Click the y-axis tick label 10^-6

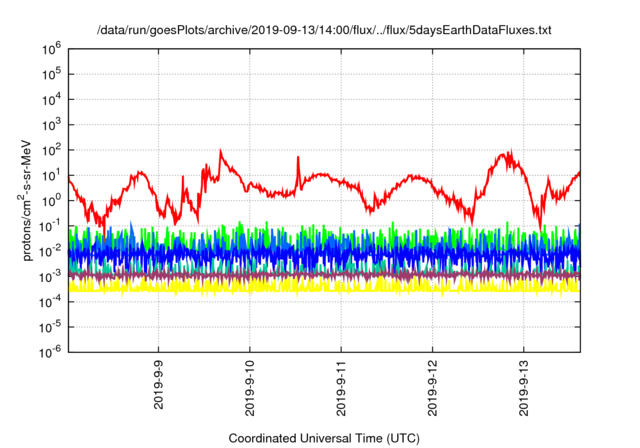pyautogui.click(x=50, y=352)
